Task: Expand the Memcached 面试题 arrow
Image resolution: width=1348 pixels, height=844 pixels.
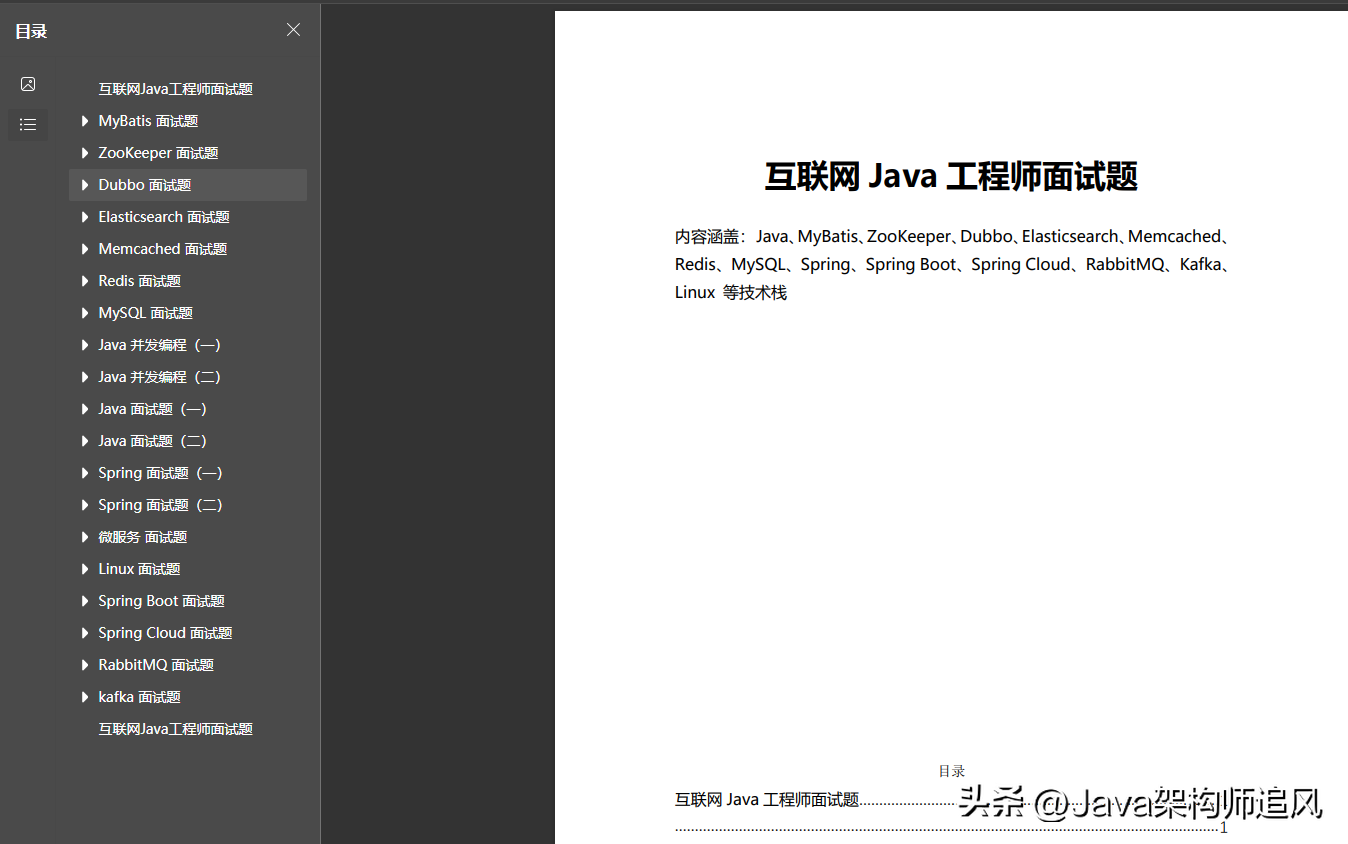Action: click(85, 249)
